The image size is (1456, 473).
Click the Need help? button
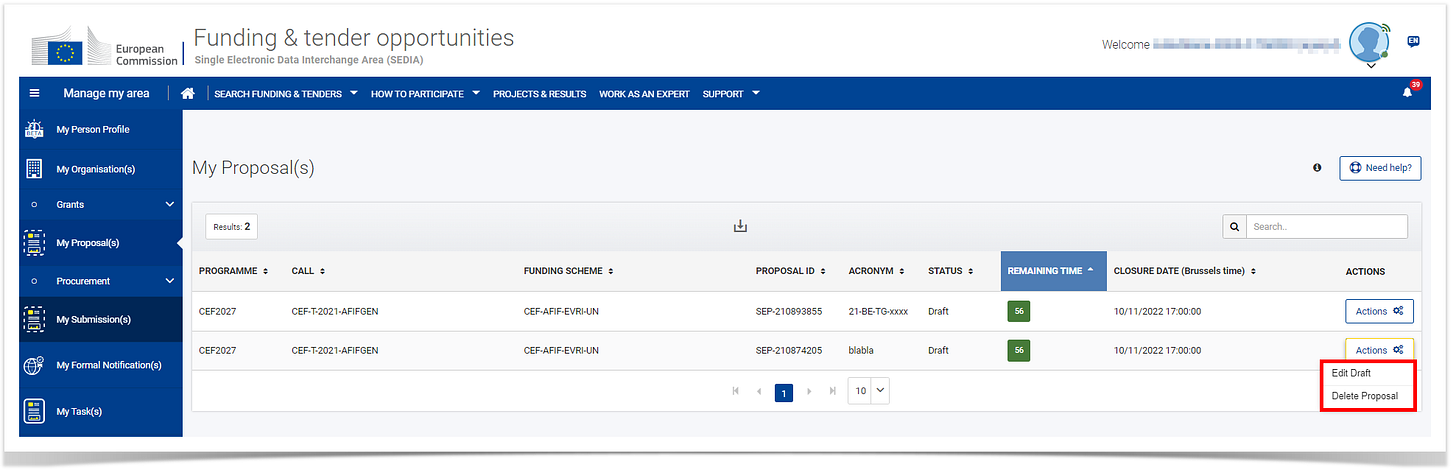click(x=1380, y=168)
